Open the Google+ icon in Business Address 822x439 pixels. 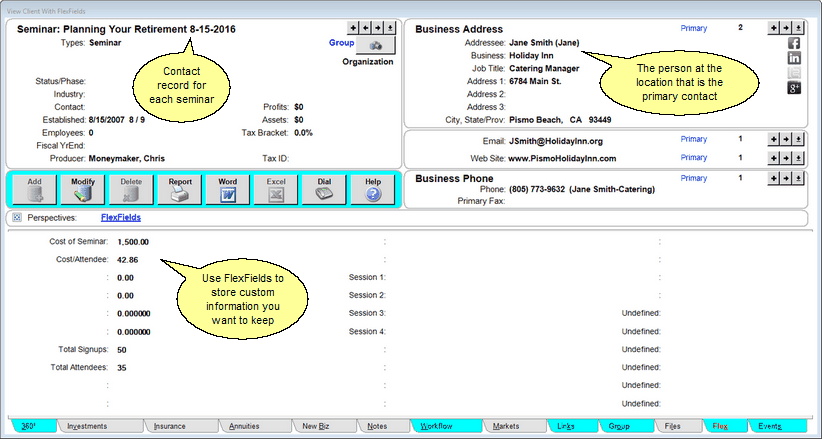pos(794,88)
